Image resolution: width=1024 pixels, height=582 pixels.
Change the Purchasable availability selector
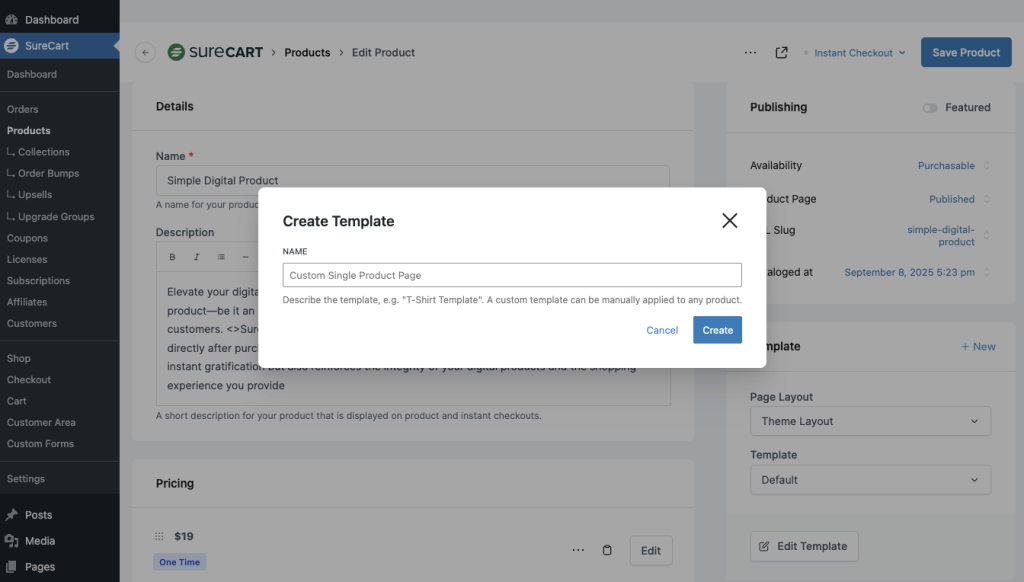[953, 166]
